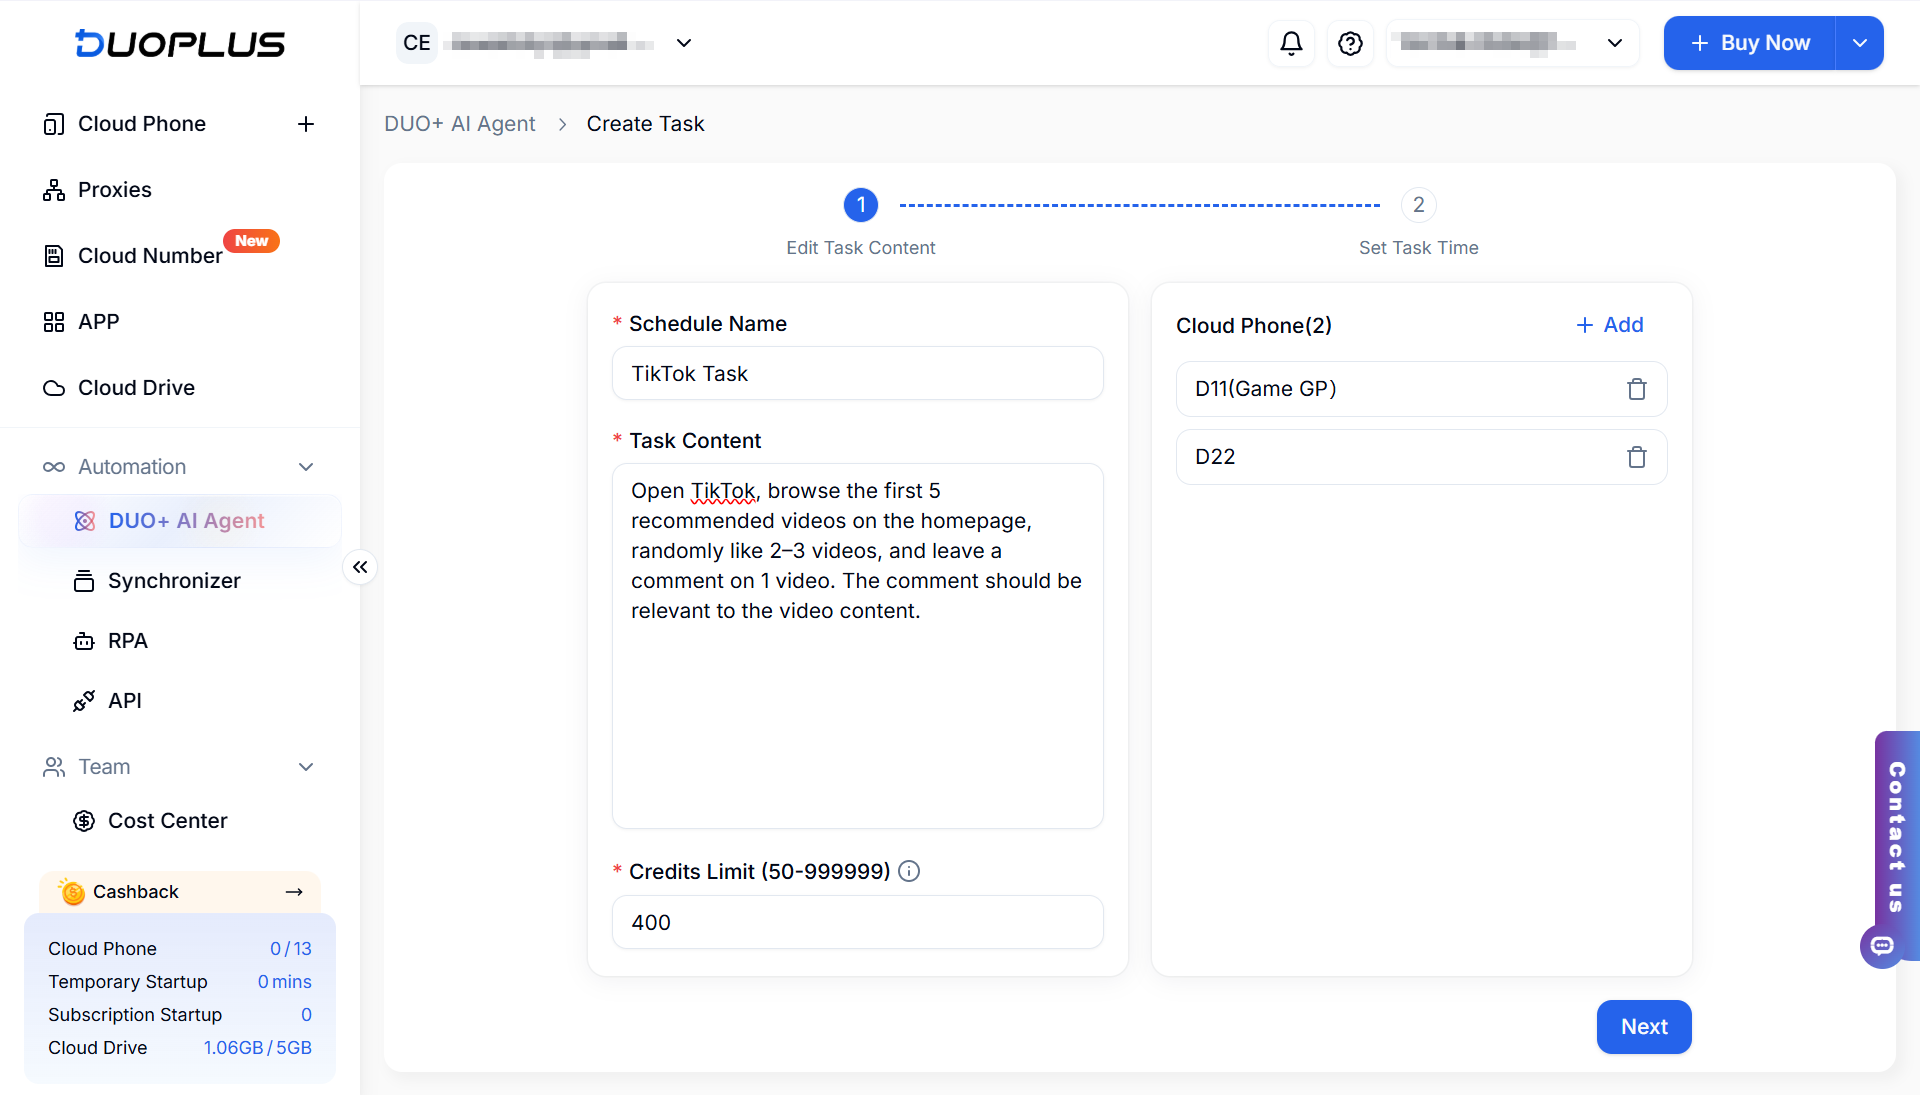
Task: Click the CE team avatar
Action: point(417,43)
